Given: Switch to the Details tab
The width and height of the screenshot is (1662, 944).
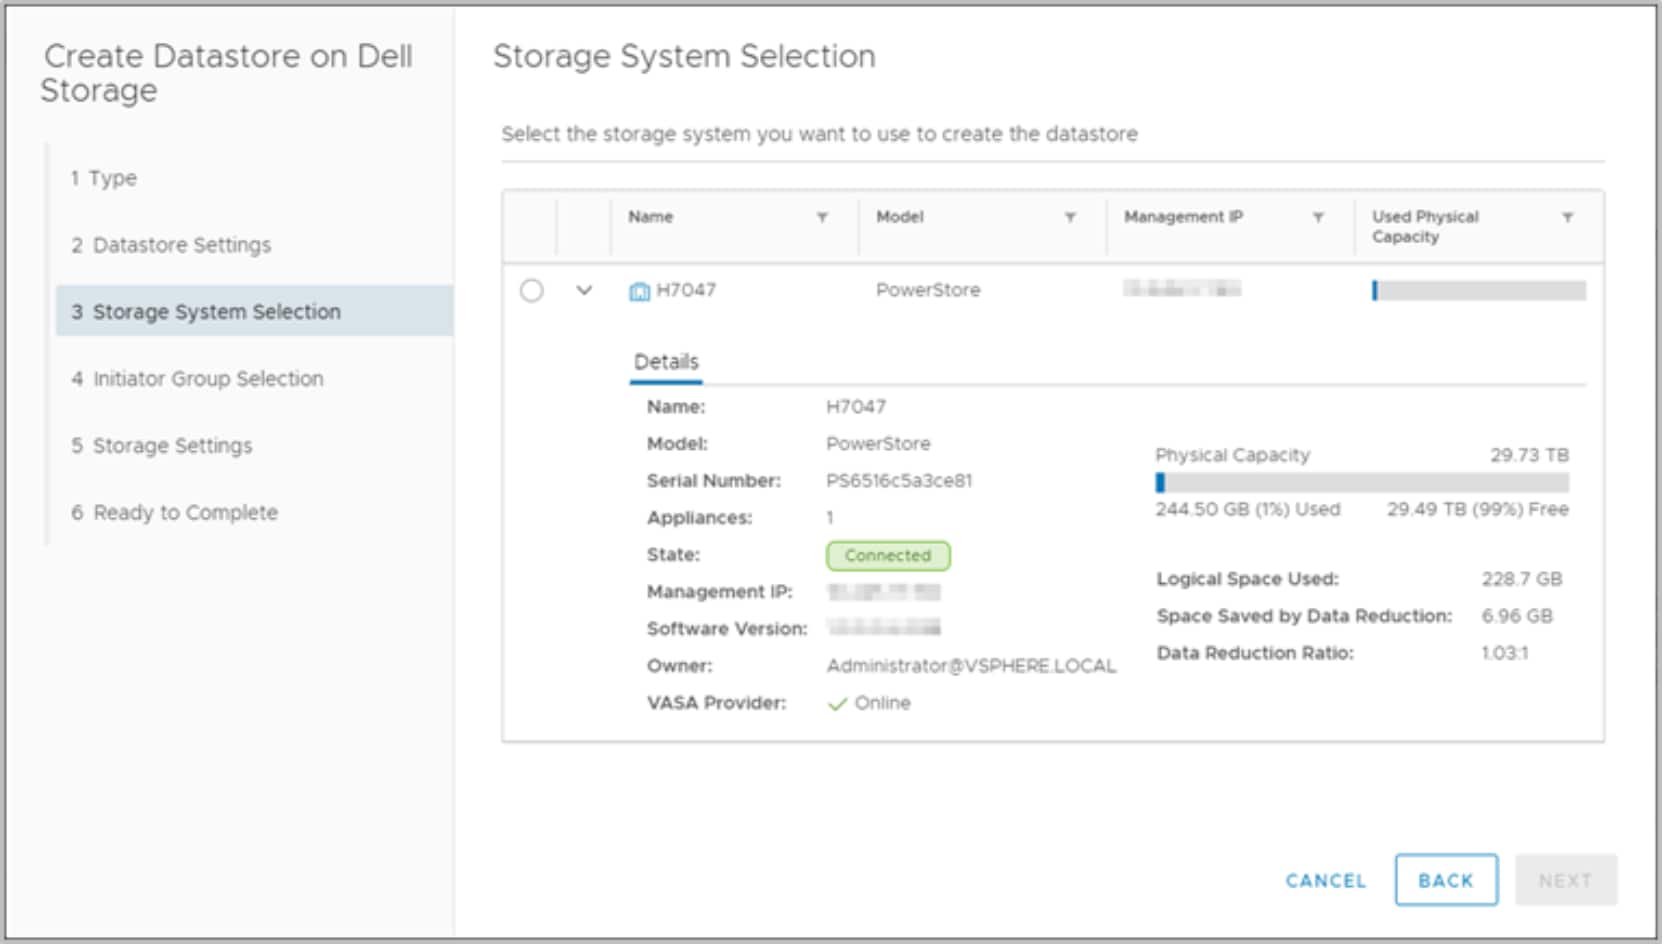Looking at the screenshot, I should [x=666, y=362].
